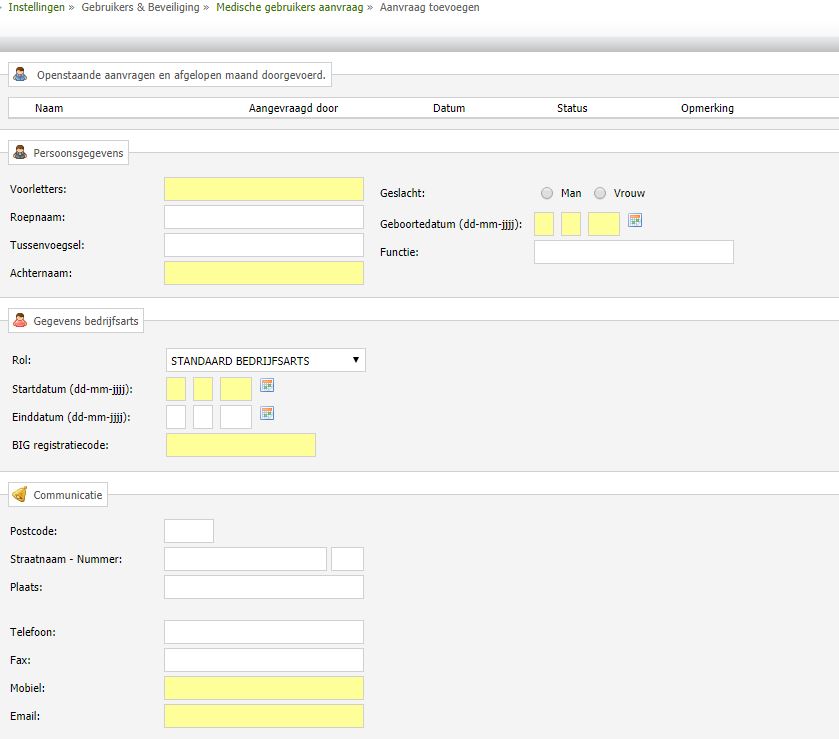Sort by Opmerking column header

(x=707, y=108)
